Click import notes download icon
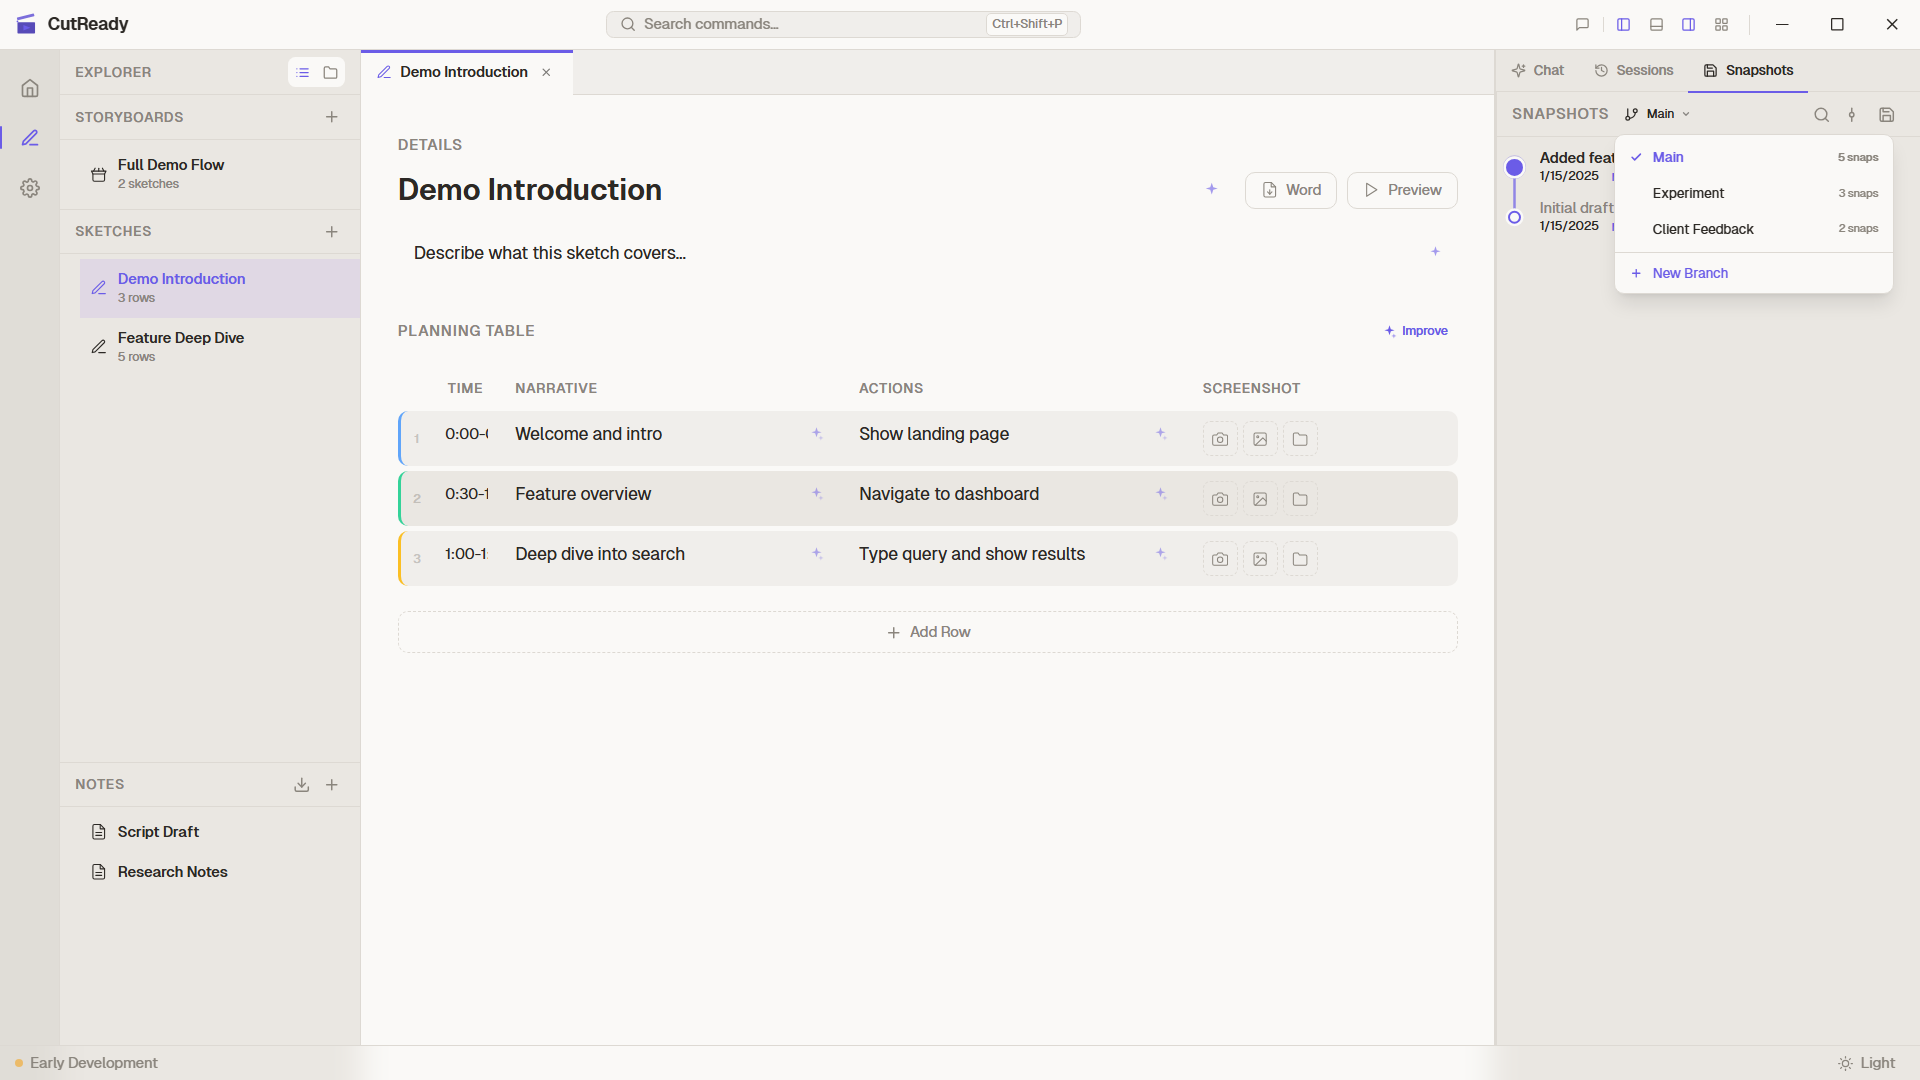 click(x=301, y=785)
